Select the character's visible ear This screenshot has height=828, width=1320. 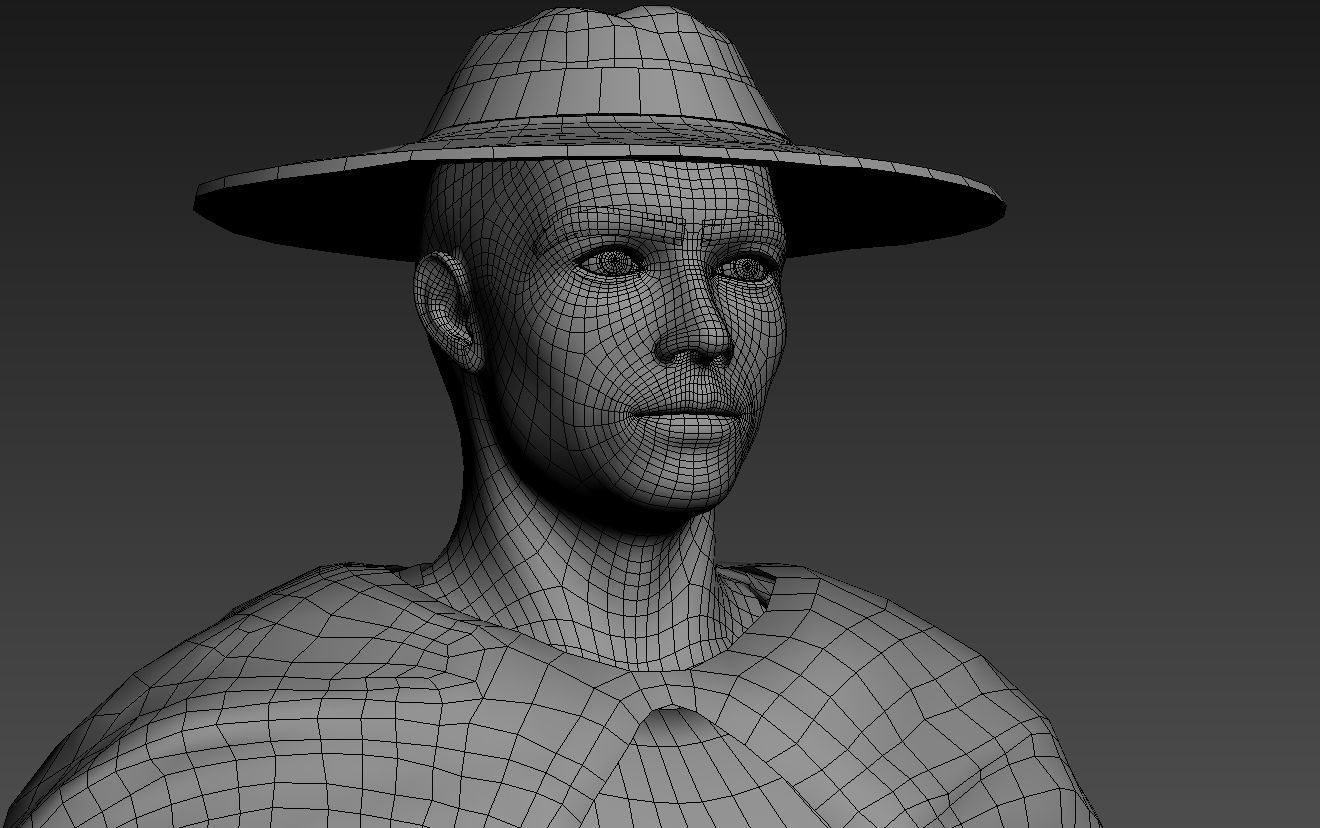click(x=448, y=311)
